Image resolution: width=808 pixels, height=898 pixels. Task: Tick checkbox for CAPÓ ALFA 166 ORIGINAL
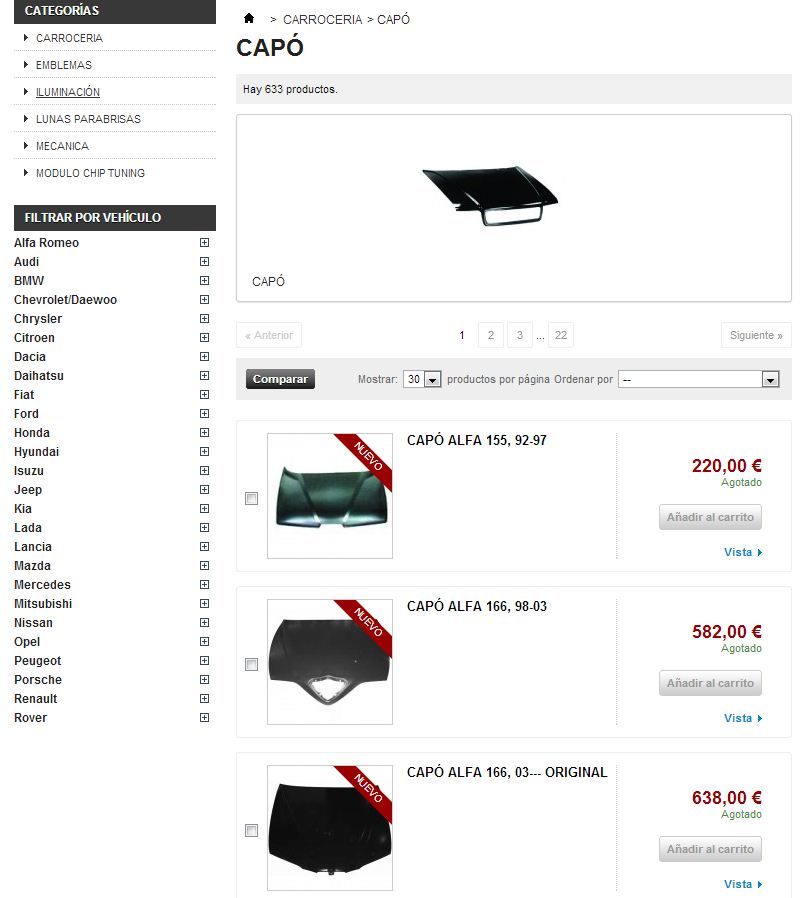pyautogui.click(x=251, y=830)
